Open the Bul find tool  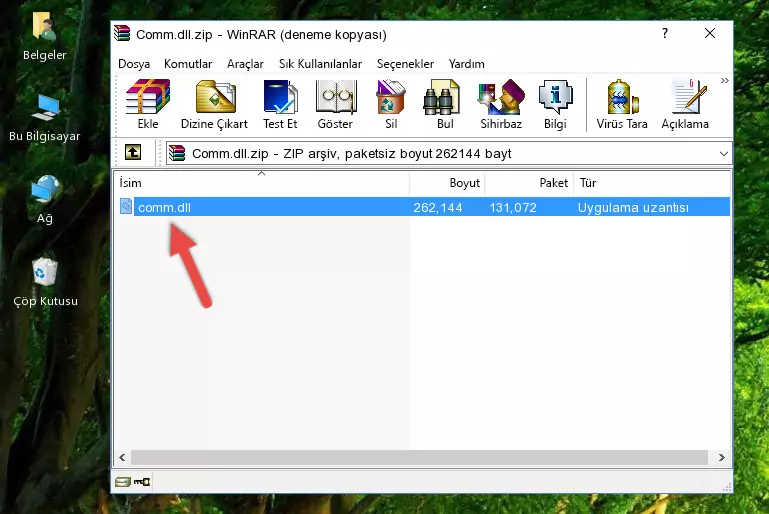(445, 104)
